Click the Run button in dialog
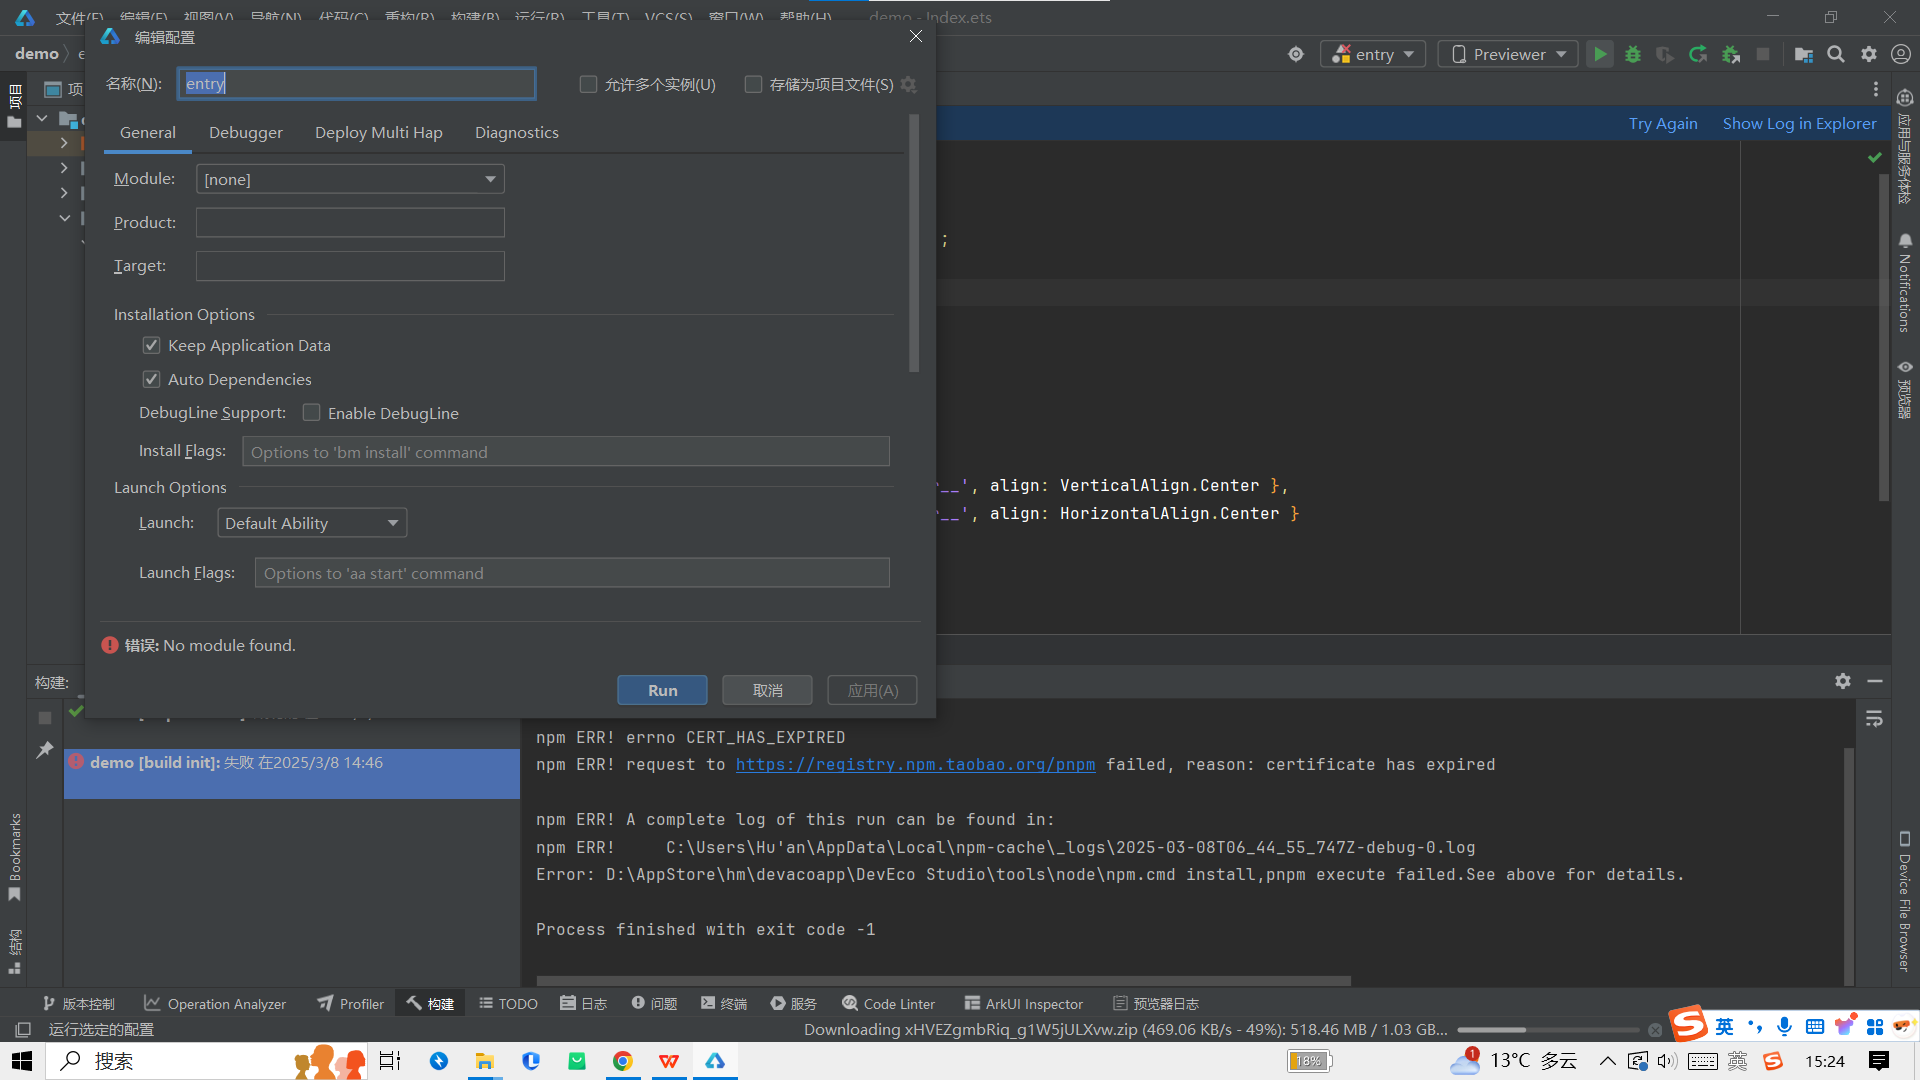This screenshot has width=1920, height=1080. point(662,690)
